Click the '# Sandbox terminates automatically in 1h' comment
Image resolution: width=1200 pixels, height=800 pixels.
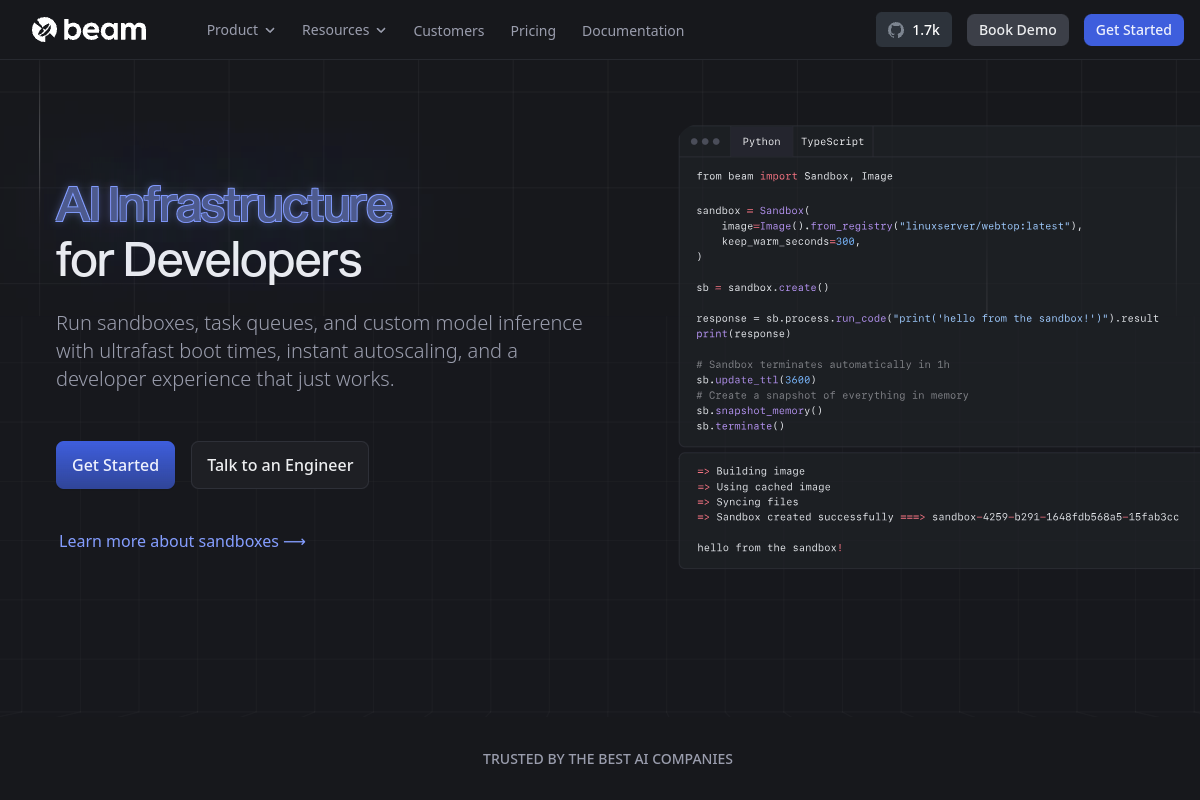tap(823, 365)
